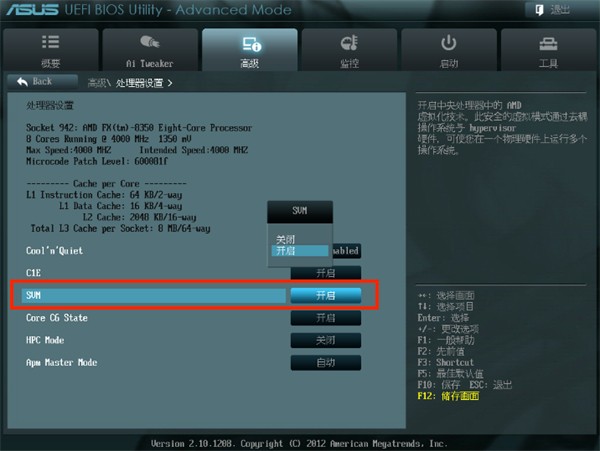The image size is (600, 451).
Task: Click the 高级 advanced tab icon
Action: coord(251,44)
